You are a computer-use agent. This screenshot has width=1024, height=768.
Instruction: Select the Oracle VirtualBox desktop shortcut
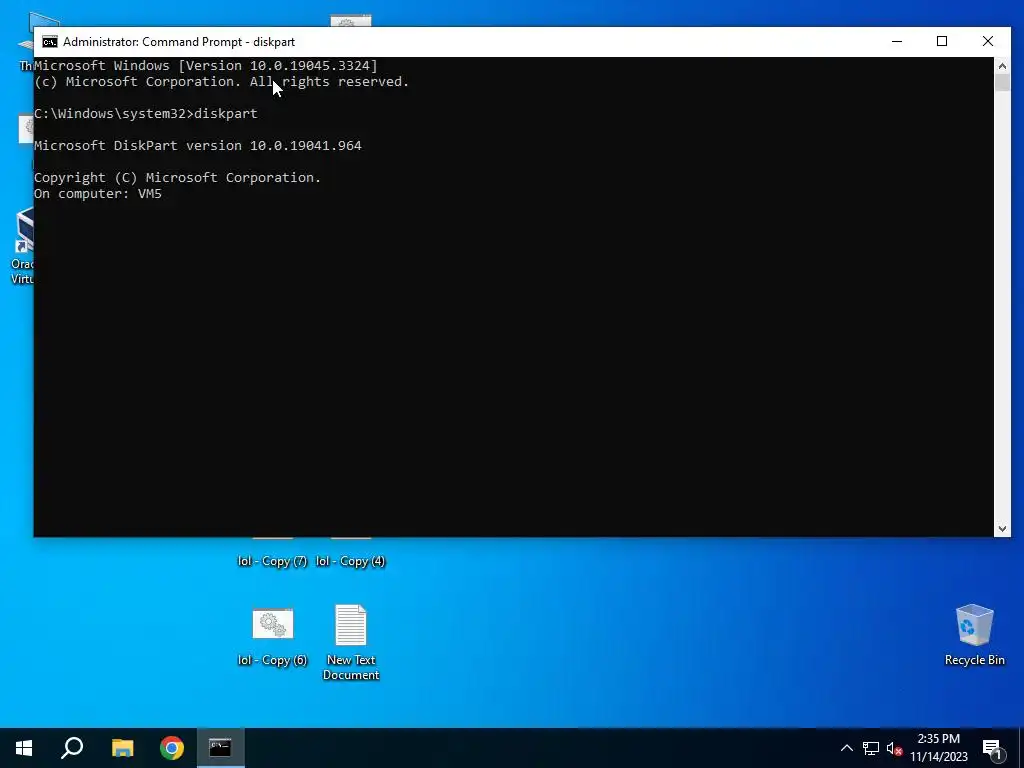pyautogui.click(x=22, y=246)
